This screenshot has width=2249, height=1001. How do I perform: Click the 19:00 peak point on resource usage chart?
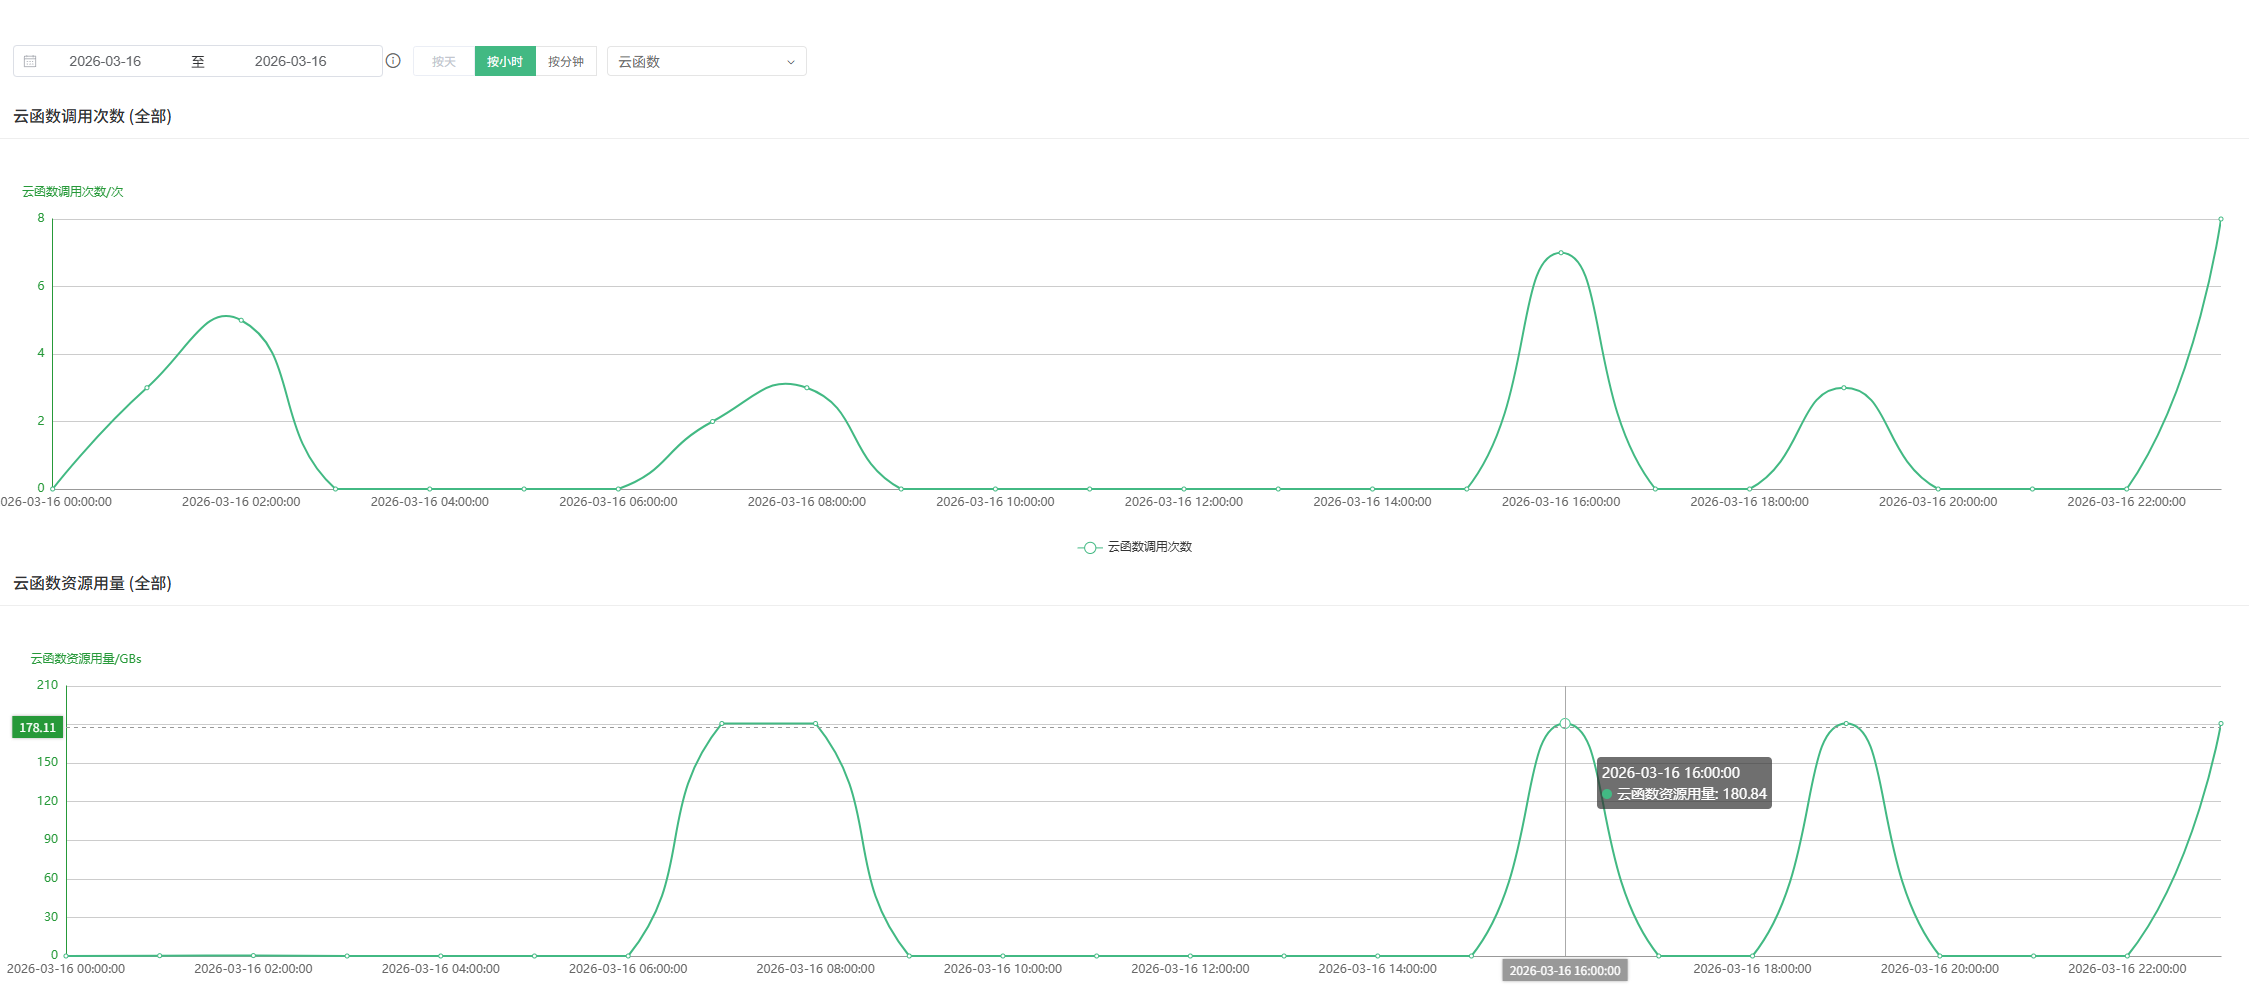tap(1846, 723)
